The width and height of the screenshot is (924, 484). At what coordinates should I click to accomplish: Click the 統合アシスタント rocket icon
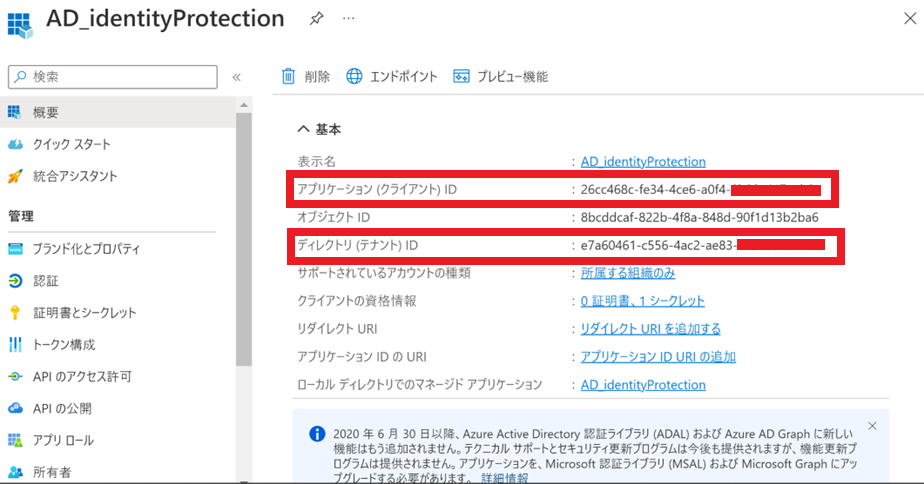tap(15, 176)
